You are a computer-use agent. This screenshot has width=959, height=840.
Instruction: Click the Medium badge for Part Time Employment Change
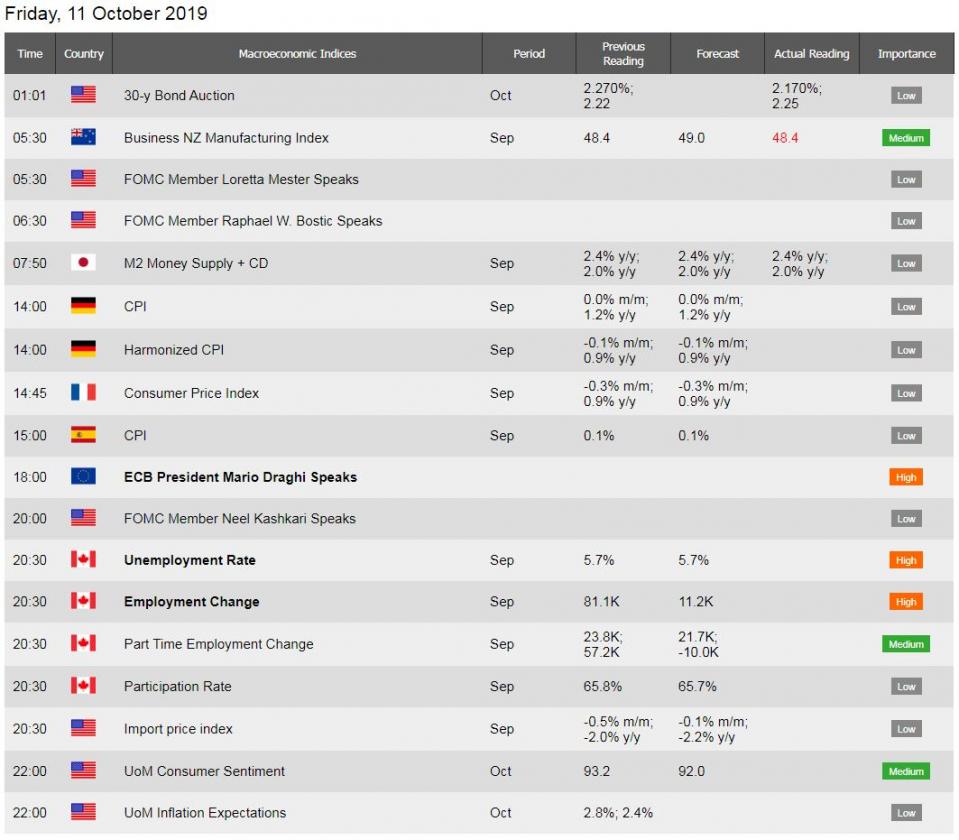pos(906,644)
